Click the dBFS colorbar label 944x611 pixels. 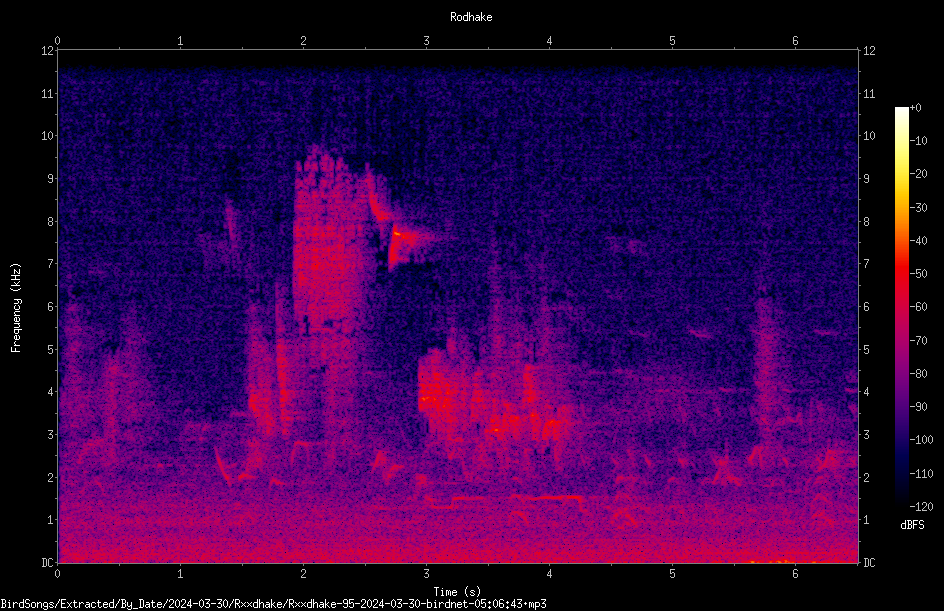click(x=912, y=525)
